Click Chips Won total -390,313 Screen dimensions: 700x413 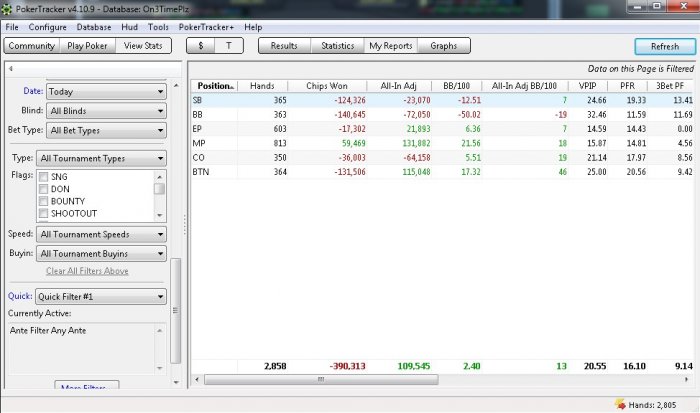(x=347, y=366)
